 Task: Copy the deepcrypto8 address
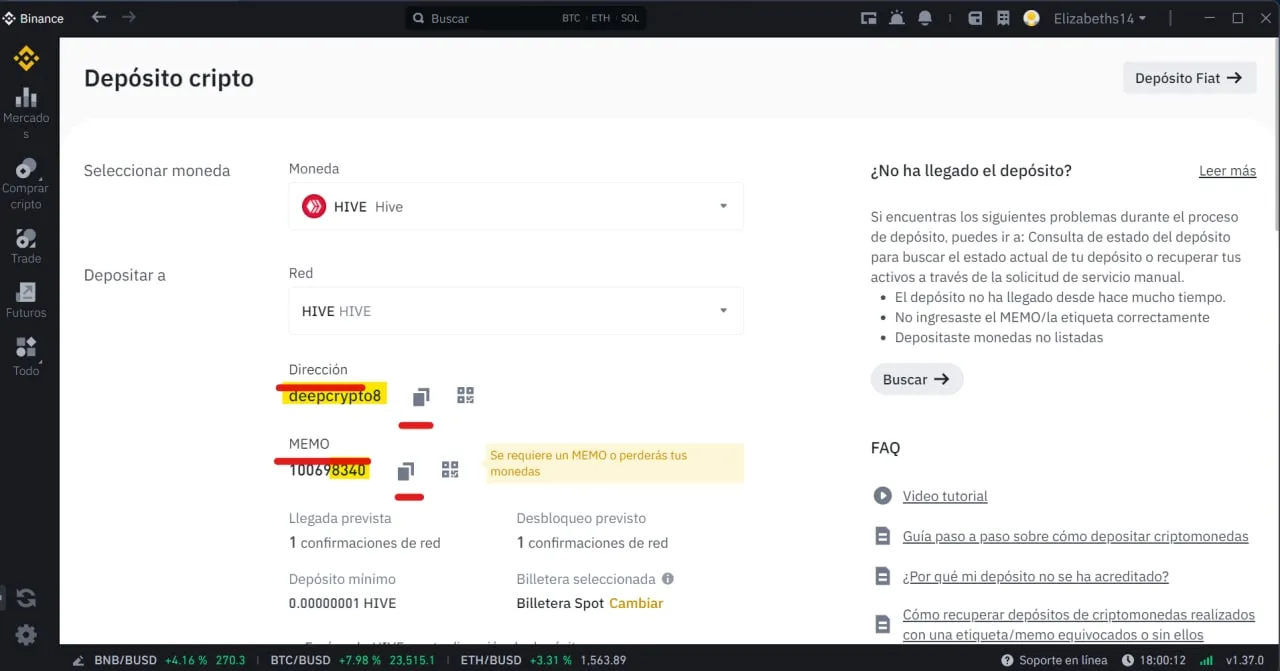(x=421, y=396)
